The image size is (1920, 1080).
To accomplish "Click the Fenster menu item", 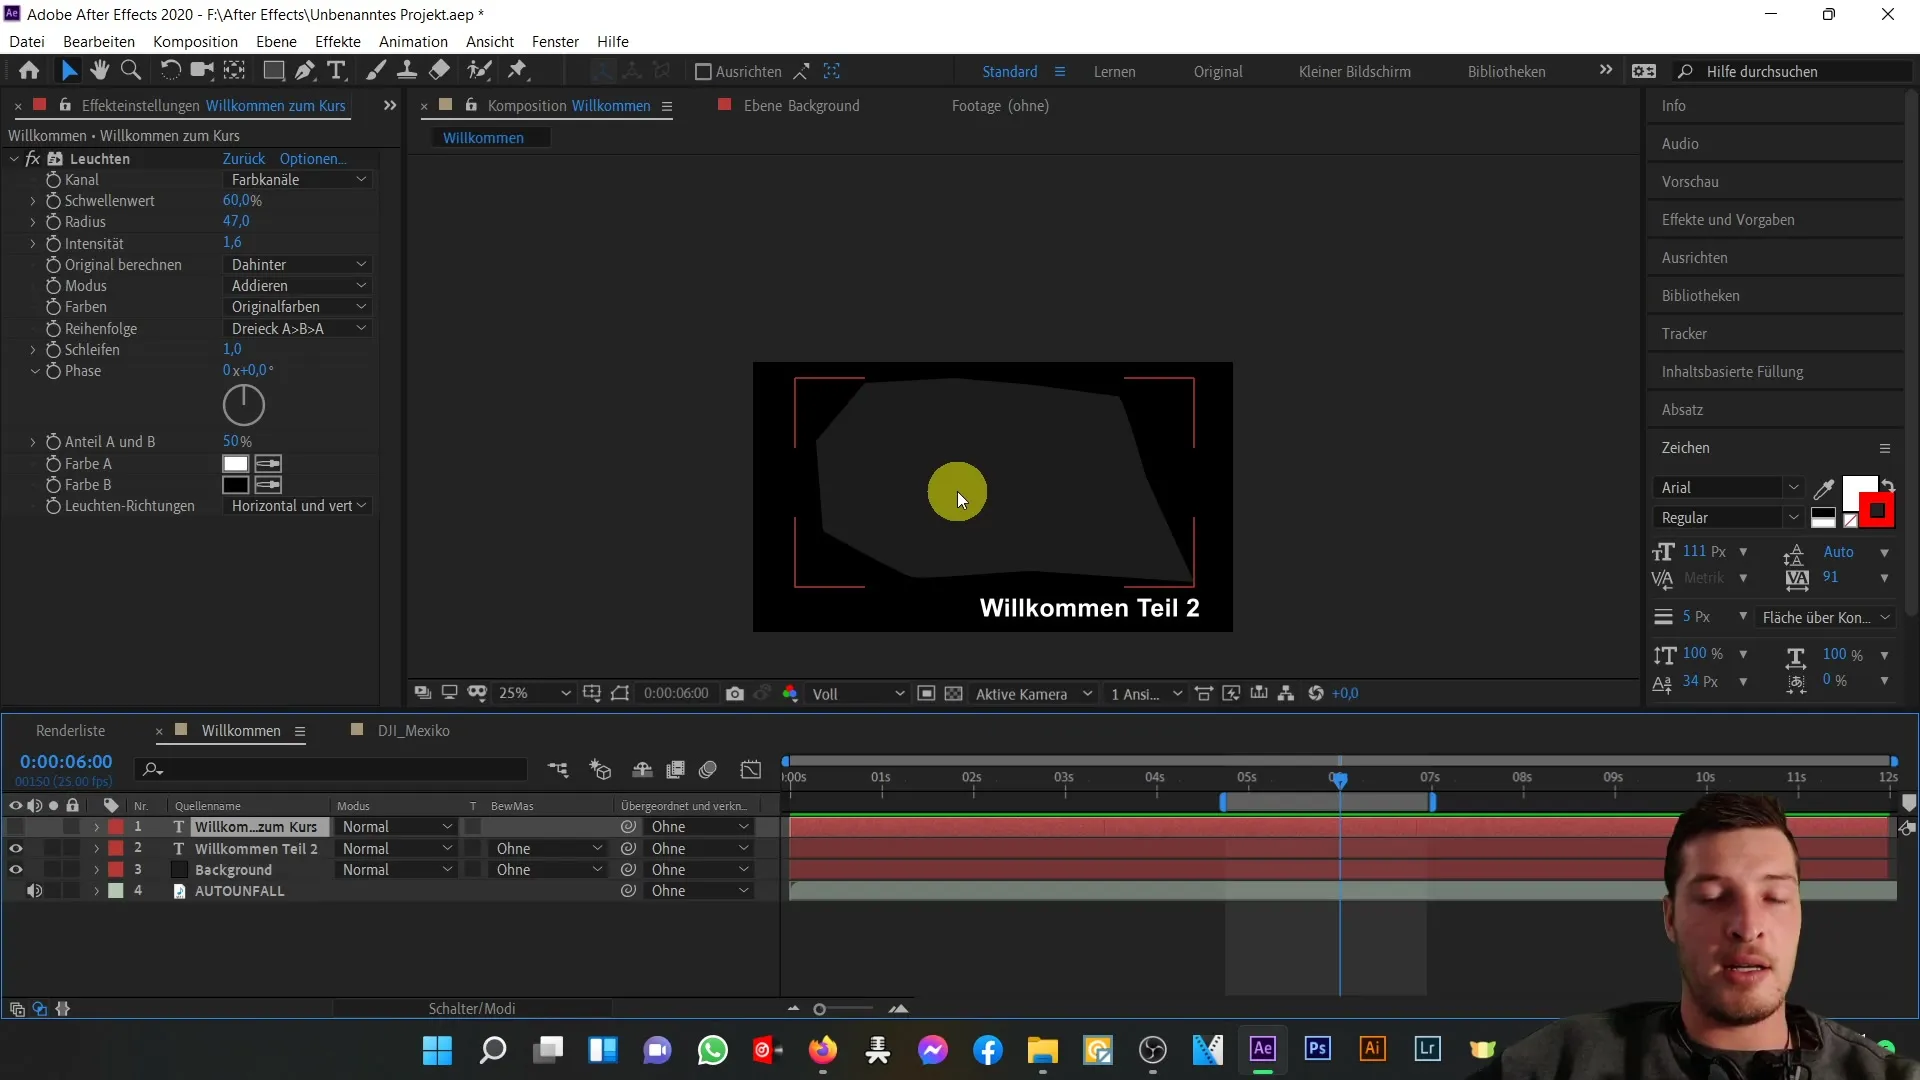I will pos(555,41).
